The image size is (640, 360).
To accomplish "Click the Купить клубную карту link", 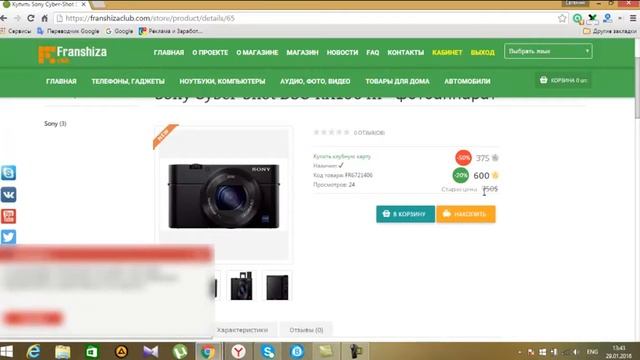I will point(342,156).
